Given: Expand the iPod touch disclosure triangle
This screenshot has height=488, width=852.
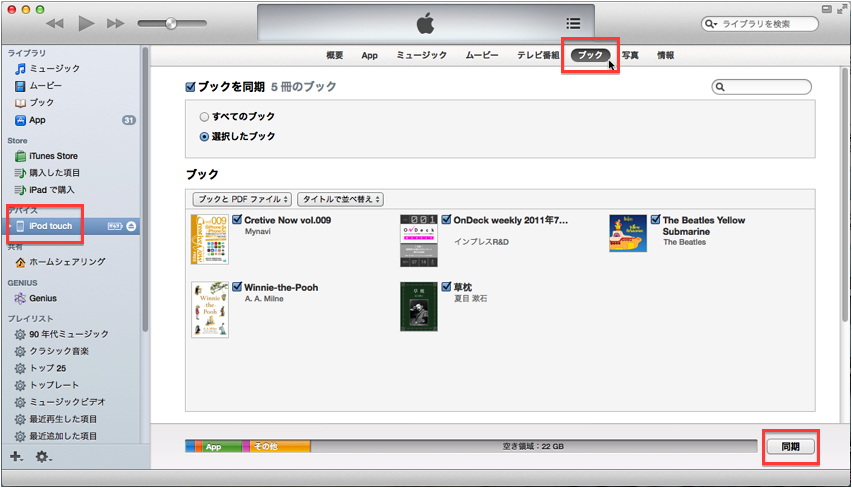Looking at the screenshot, I should pyautogui.click(x=10, y=226).
